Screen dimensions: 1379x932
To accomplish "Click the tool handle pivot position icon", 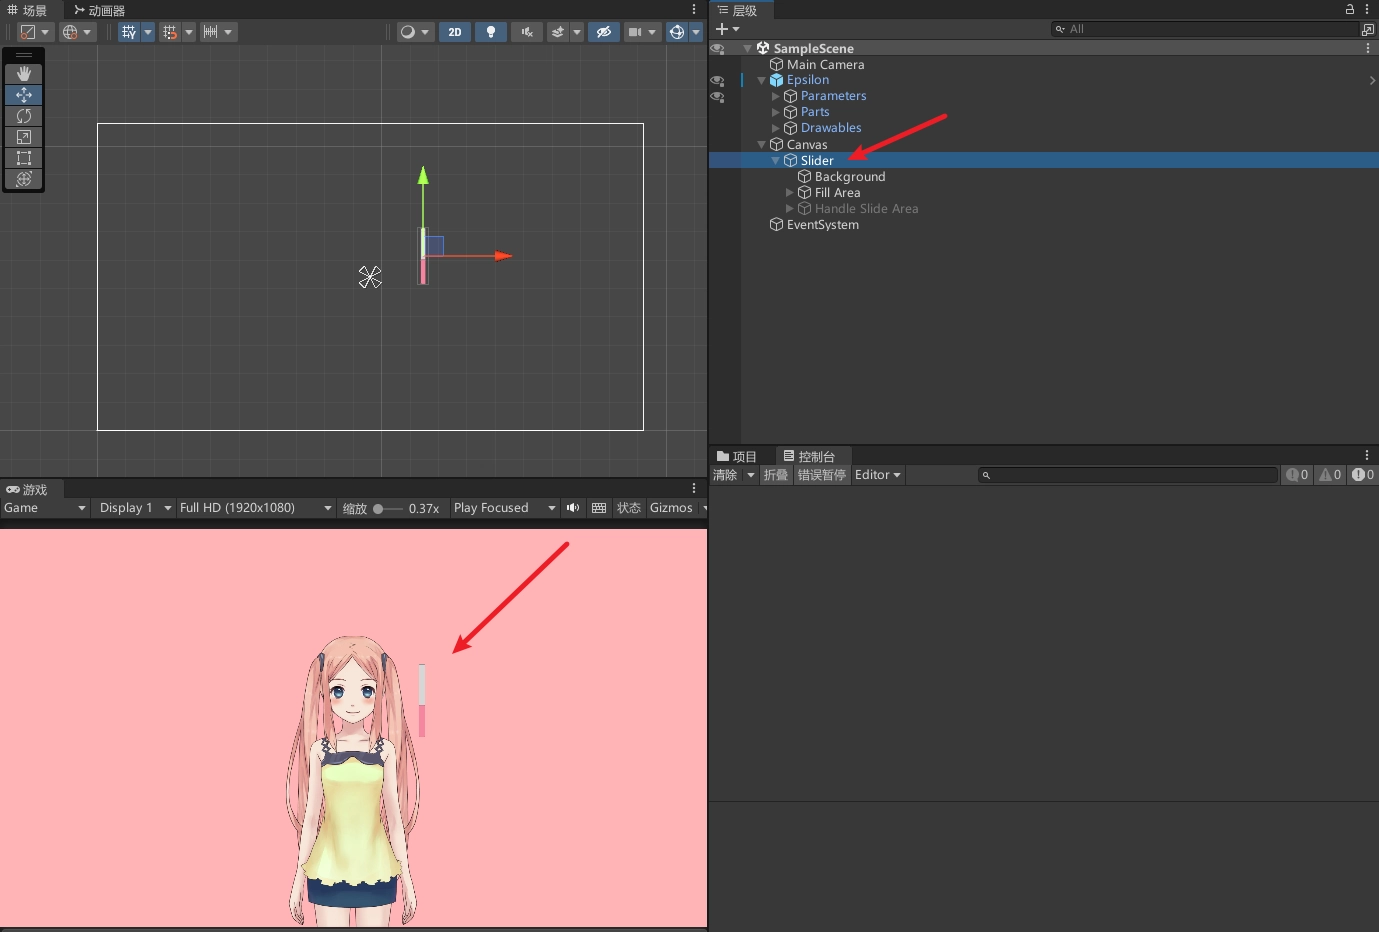I will (28, 32).
